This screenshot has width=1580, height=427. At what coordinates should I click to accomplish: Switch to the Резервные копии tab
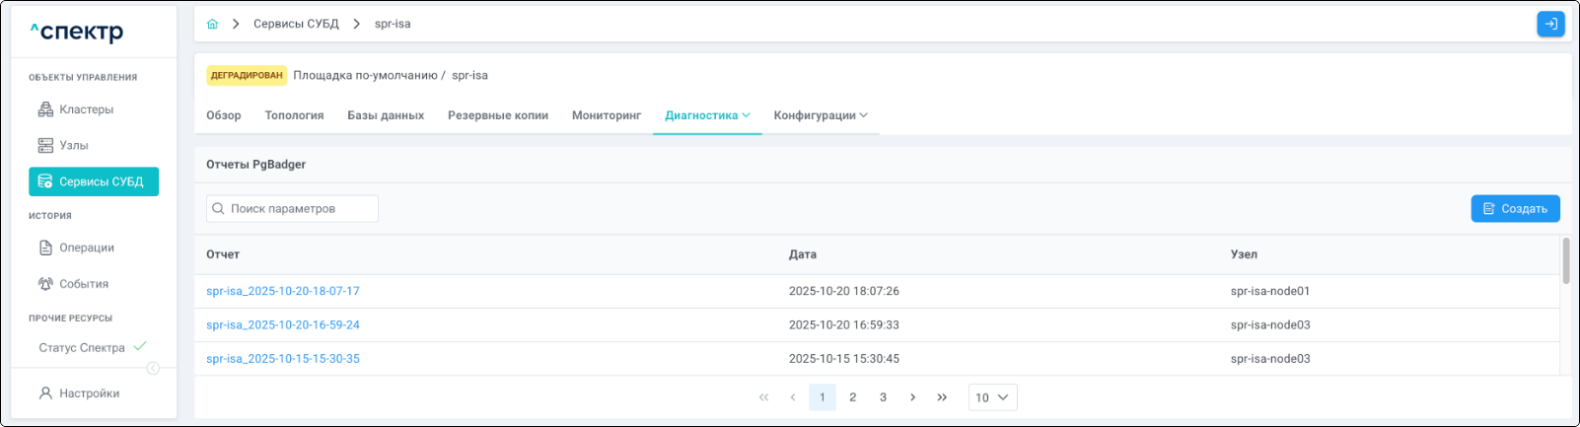point(498,115)
